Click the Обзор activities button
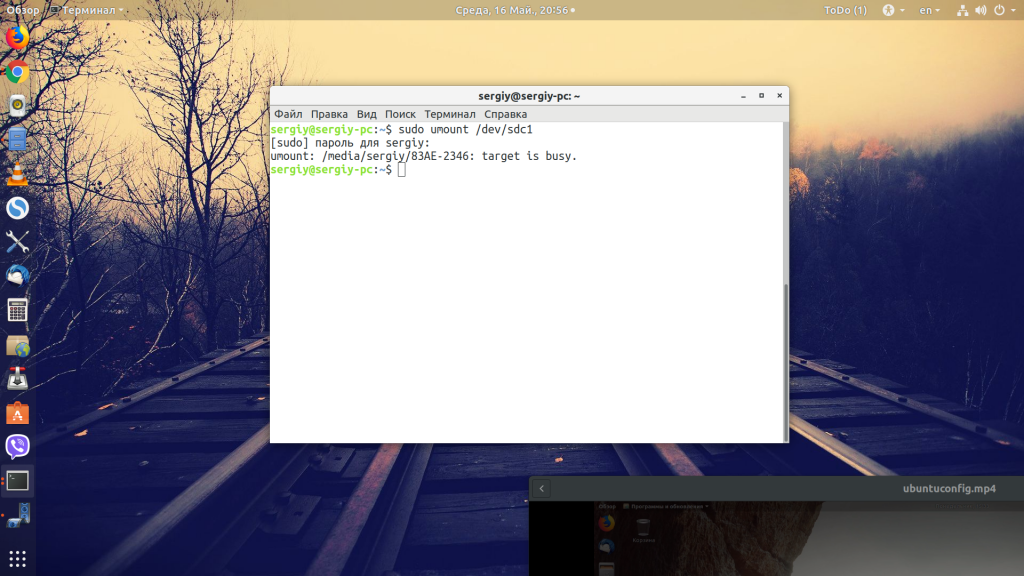 pos(23,10)
